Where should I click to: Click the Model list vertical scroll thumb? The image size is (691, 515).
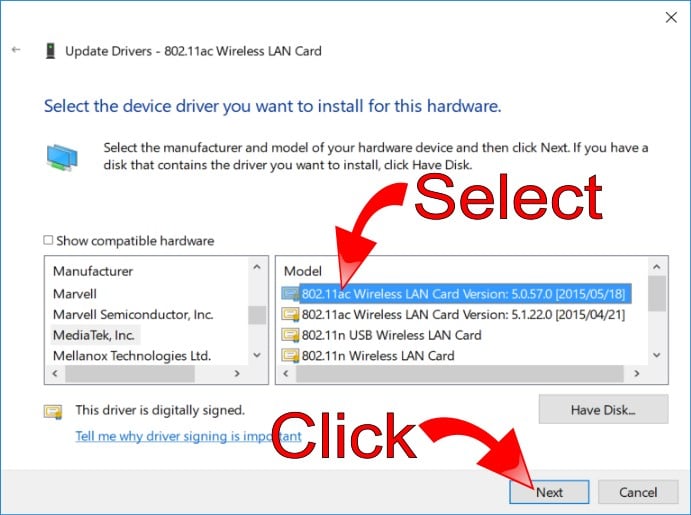click(657, 293)
